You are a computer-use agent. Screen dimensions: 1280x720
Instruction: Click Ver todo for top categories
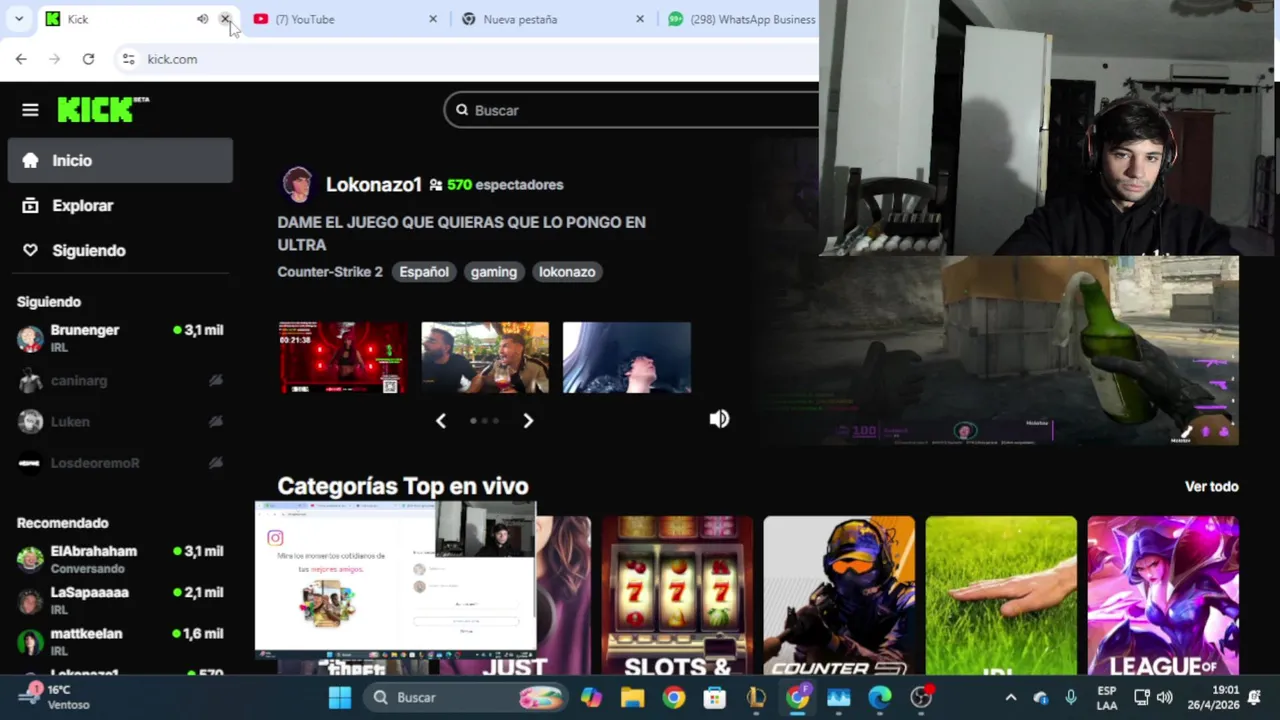(x=1212, y=486)
